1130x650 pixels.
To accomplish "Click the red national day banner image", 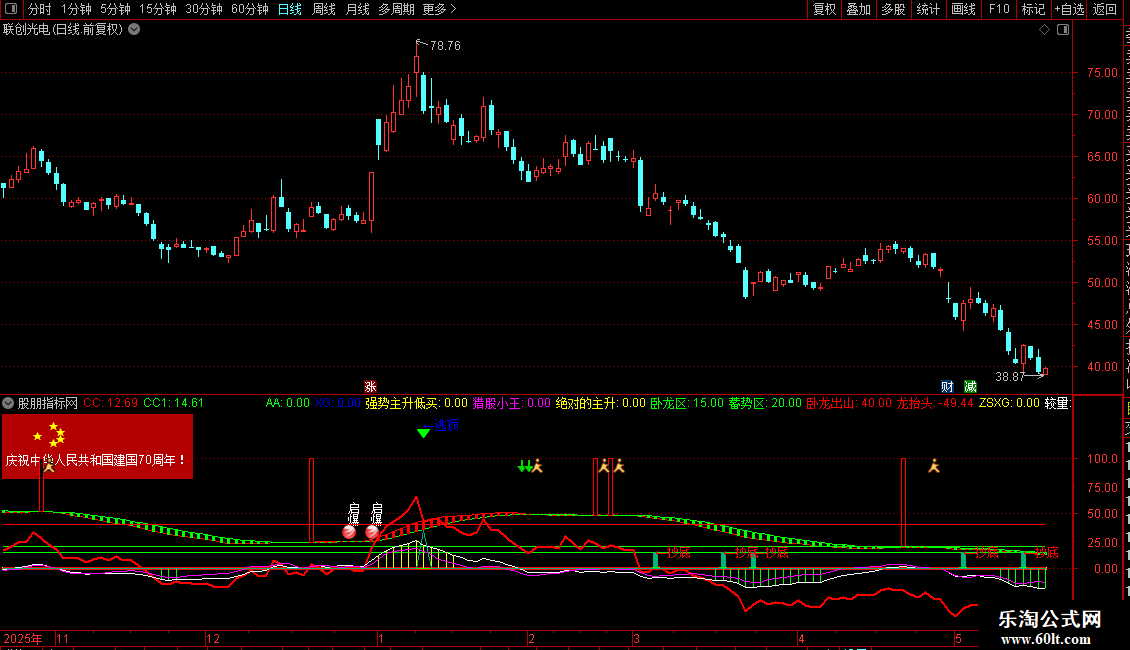I will [97, 446].
